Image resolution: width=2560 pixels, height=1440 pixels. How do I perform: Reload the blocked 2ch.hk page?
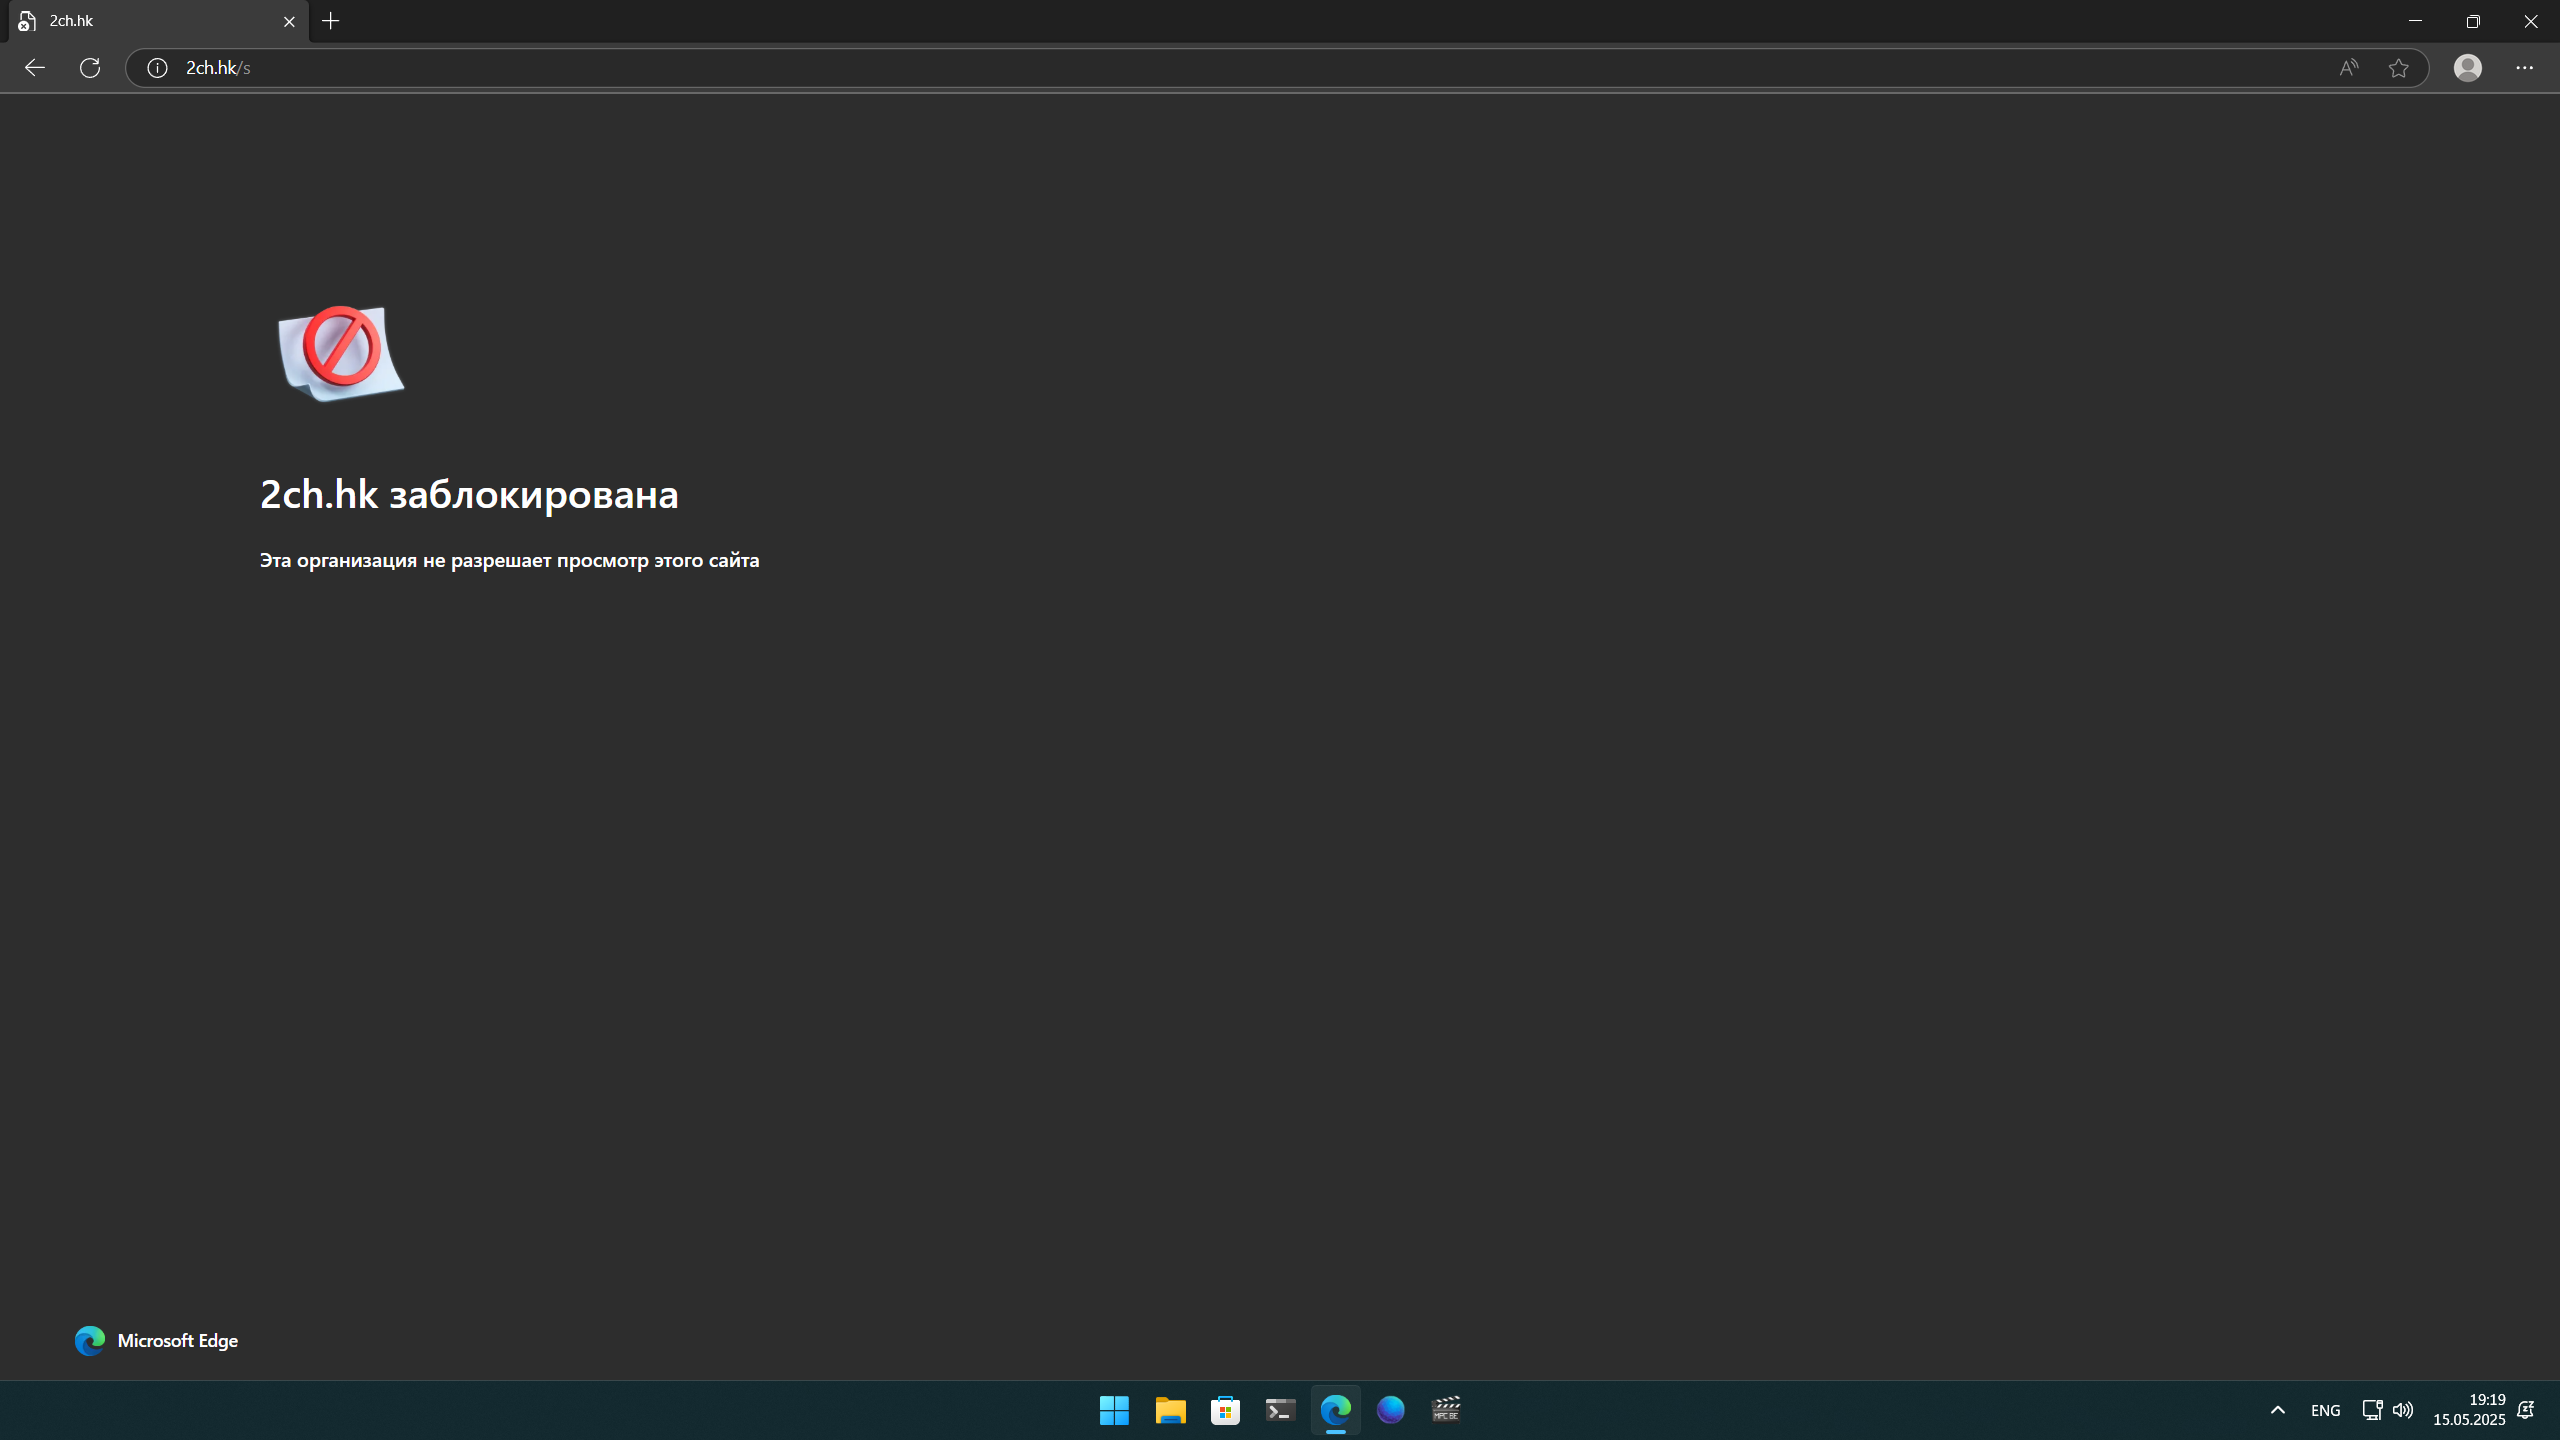pos(90,68)
